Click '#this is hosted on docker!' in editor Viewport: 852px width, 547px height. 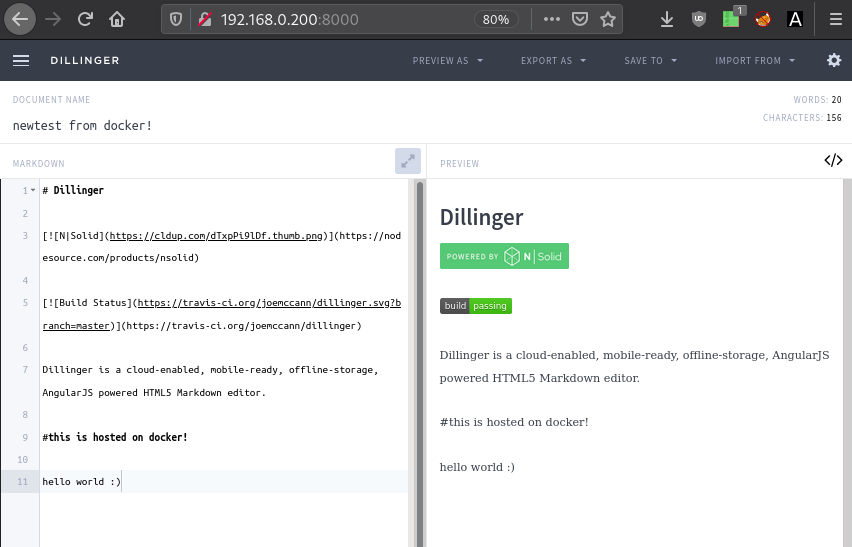pyautogui.click(x=115, y=437)
